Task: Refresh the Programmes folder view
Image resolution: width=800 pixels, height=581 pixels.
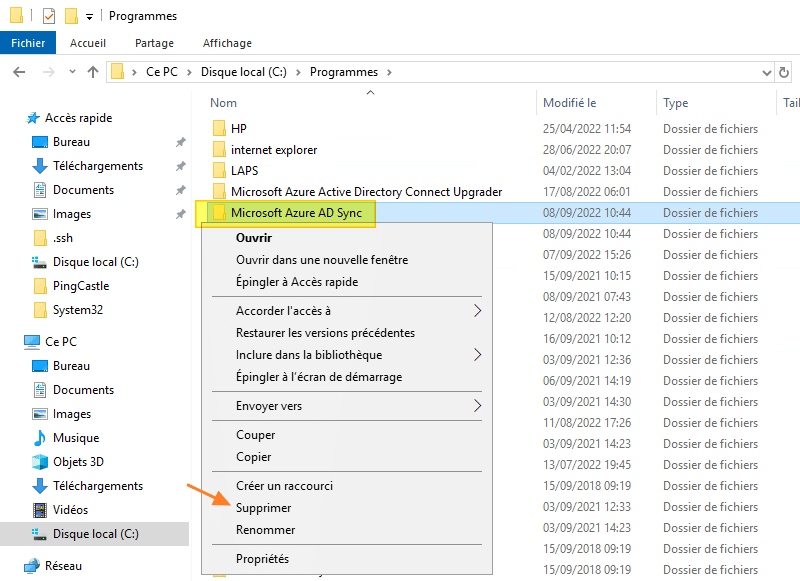Action: pos(783,72)
